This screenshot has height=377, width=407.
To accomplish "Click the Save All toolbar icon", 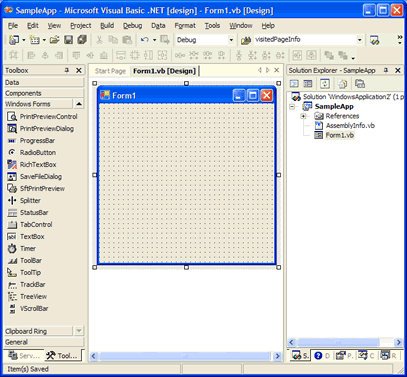I will coord(82,40).
